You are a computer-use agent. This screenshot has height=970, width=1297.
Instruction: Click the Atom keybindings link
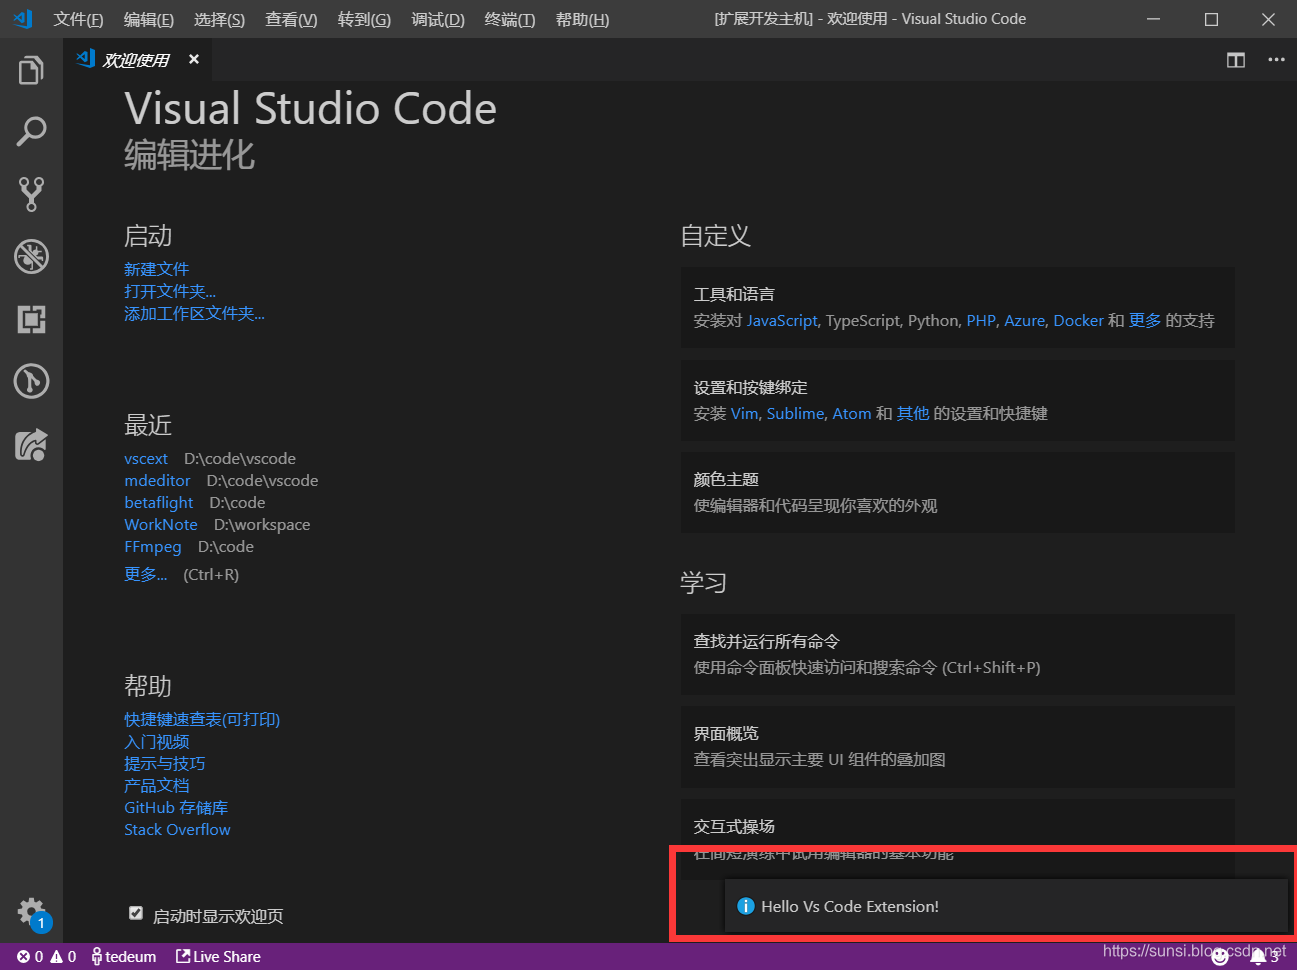click(852, 413)
